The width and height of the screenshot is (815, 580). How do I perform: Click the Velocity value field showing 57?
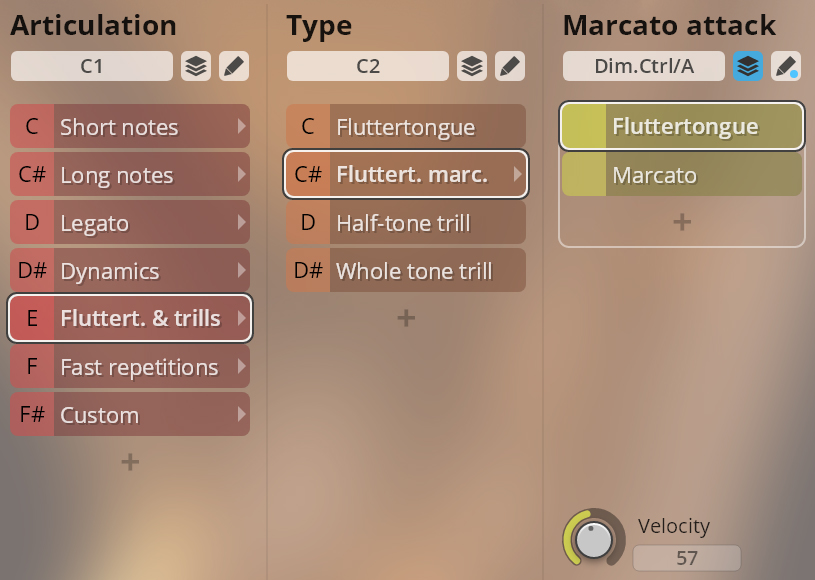pos(687,558)
